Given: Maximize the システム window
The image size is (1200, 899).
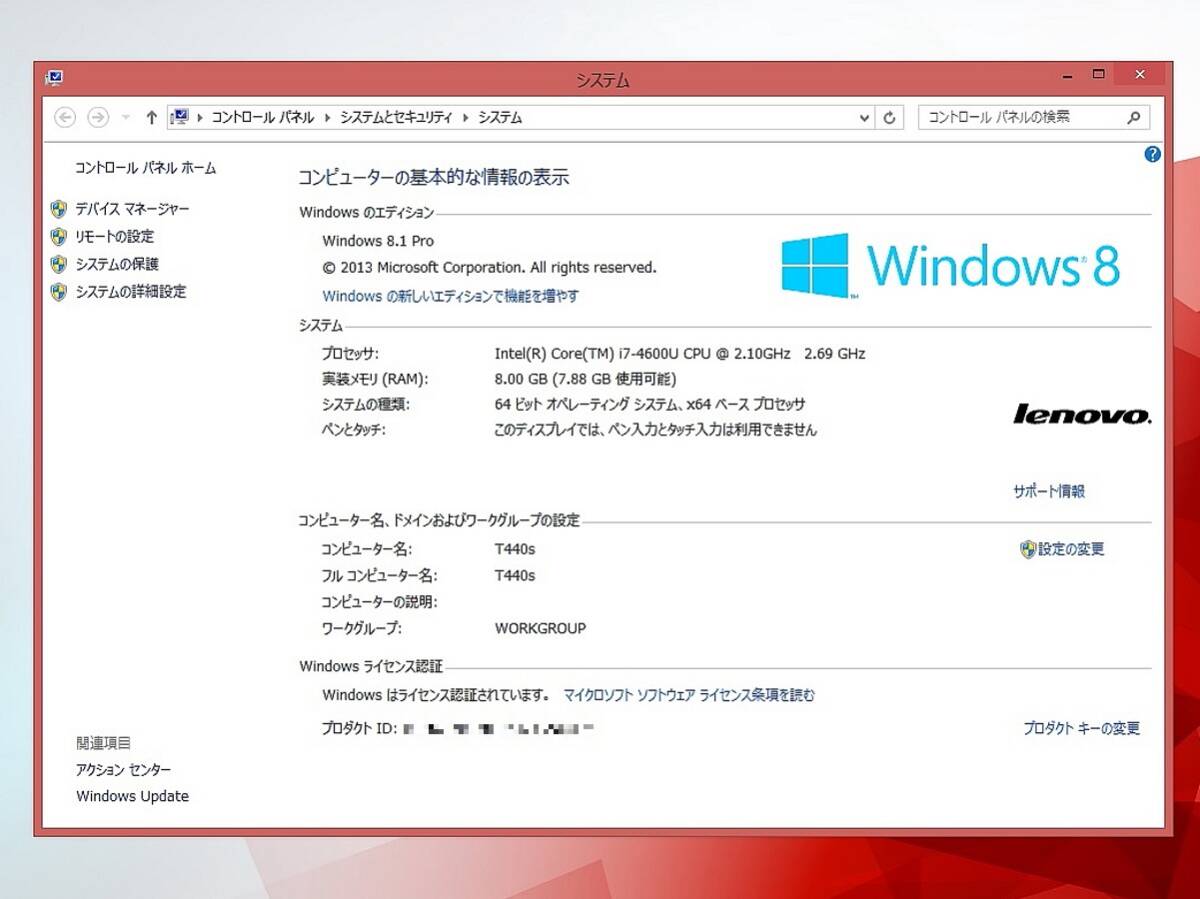Looking at the screenshot, I should [1098, 75].
